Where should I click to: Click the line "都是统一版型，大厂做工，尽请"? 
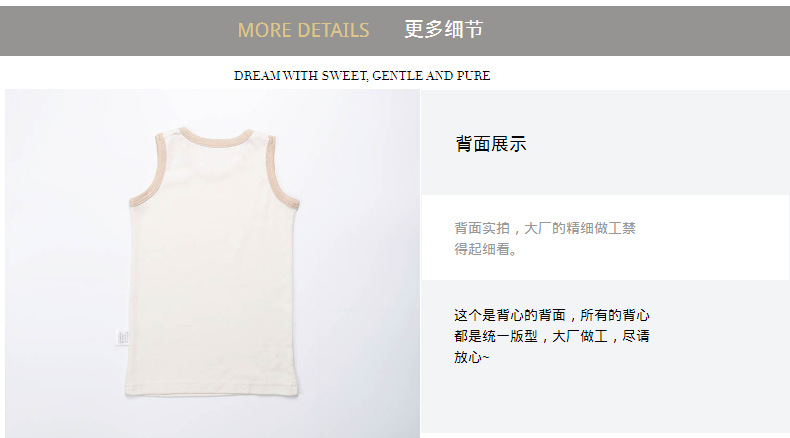pos(552,336)
